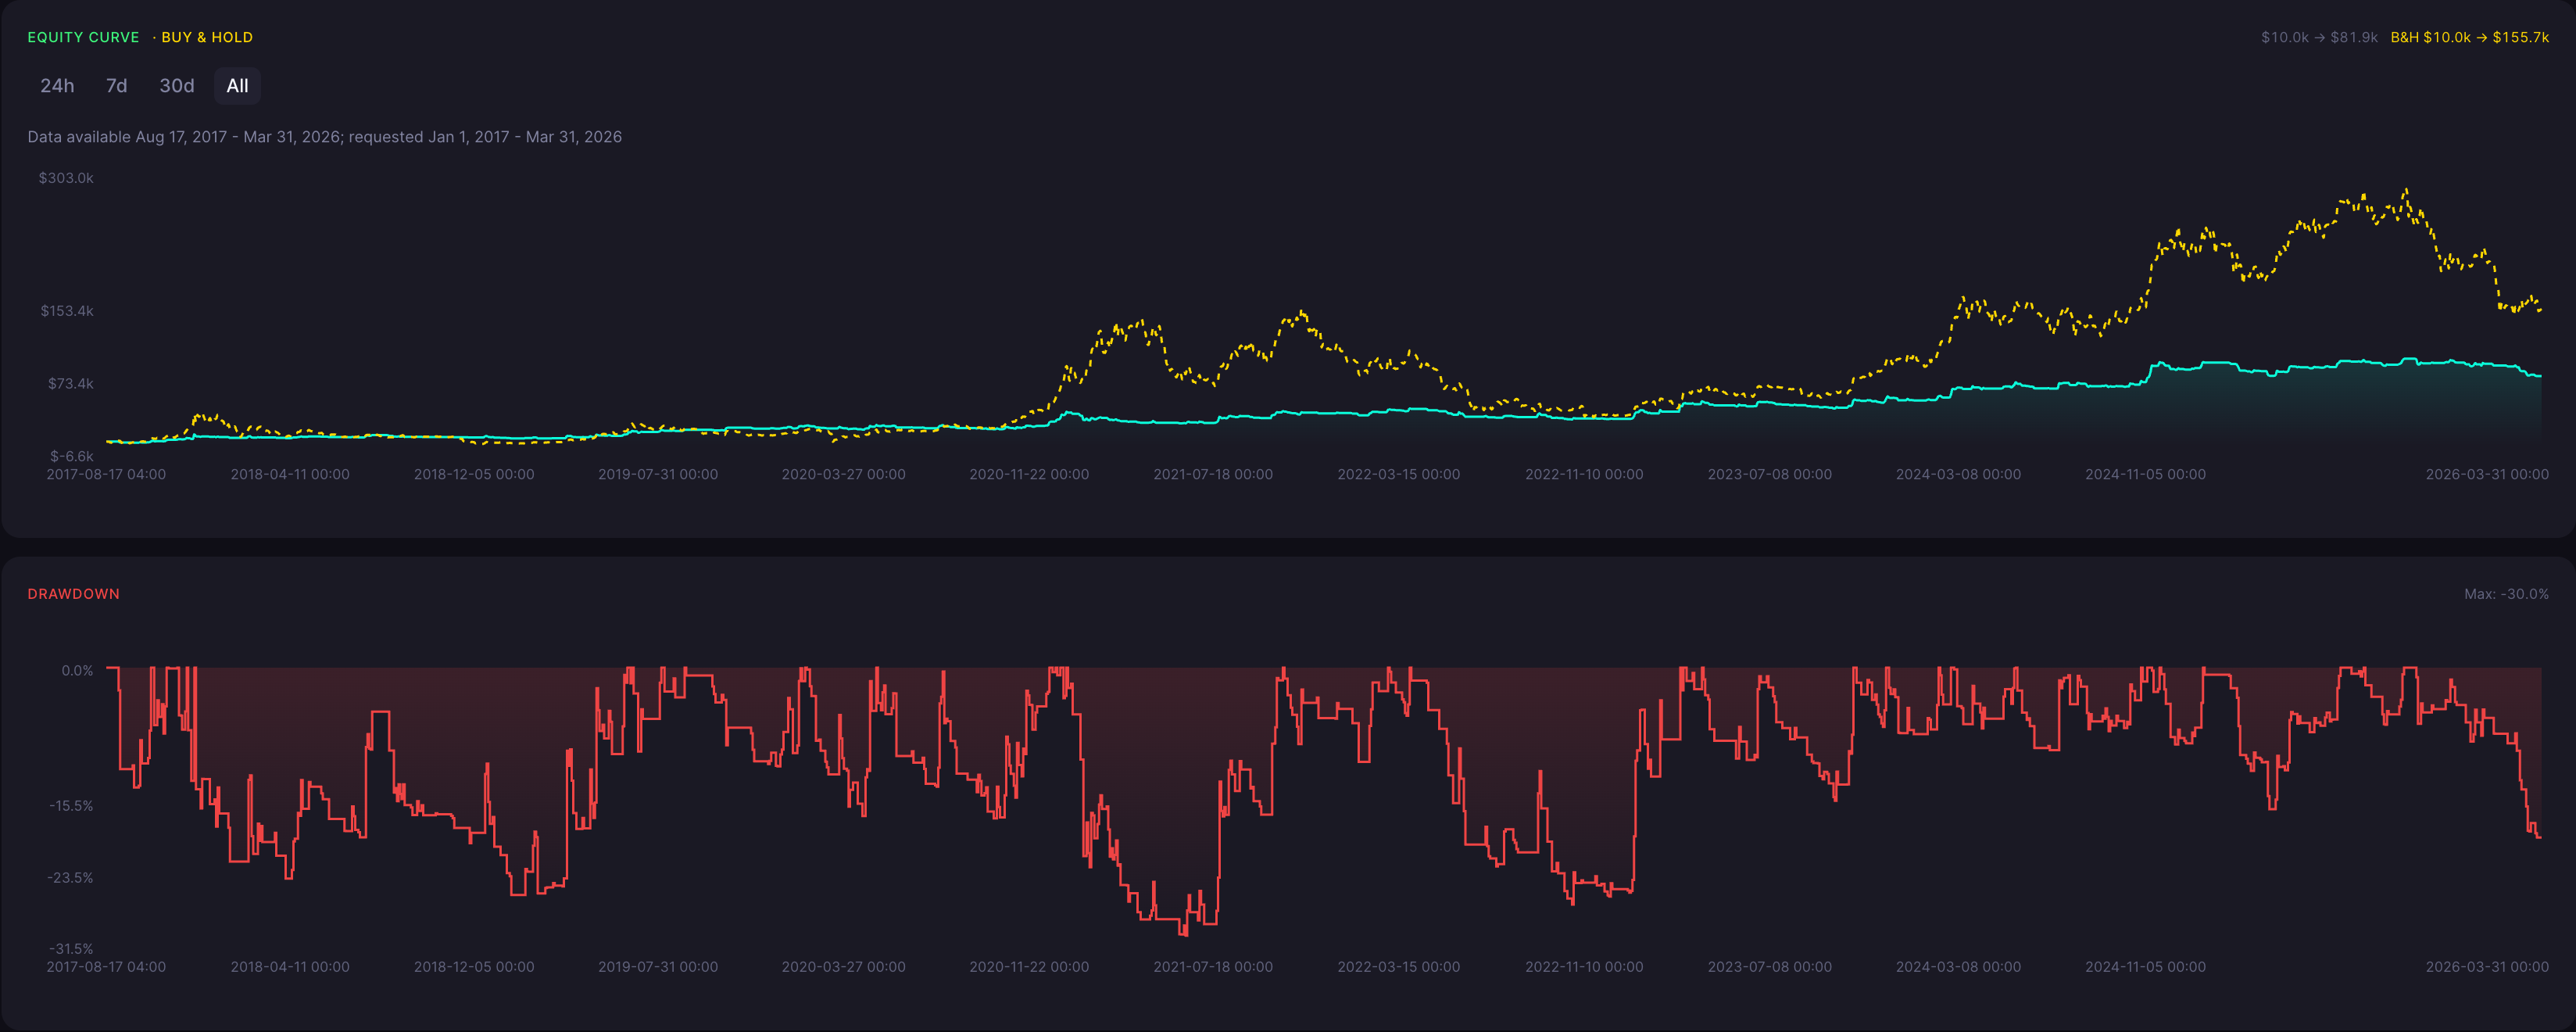Click drawdown chart date 2022-11-10 00:00

click(1584, 967)
